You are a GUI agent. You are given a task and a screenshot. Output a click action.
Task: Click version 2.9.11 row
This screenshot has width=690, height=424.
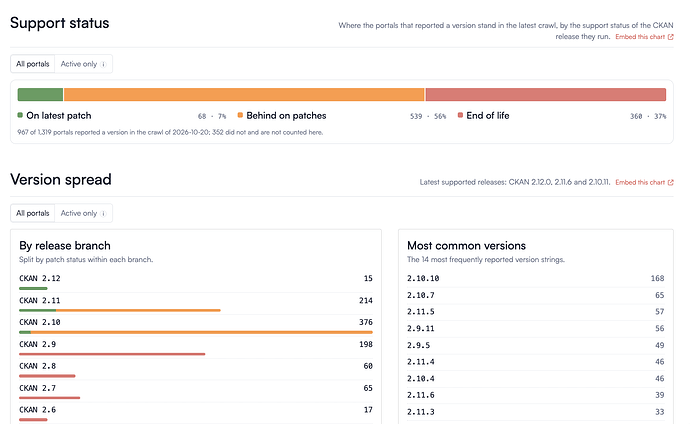pos(536,329)
